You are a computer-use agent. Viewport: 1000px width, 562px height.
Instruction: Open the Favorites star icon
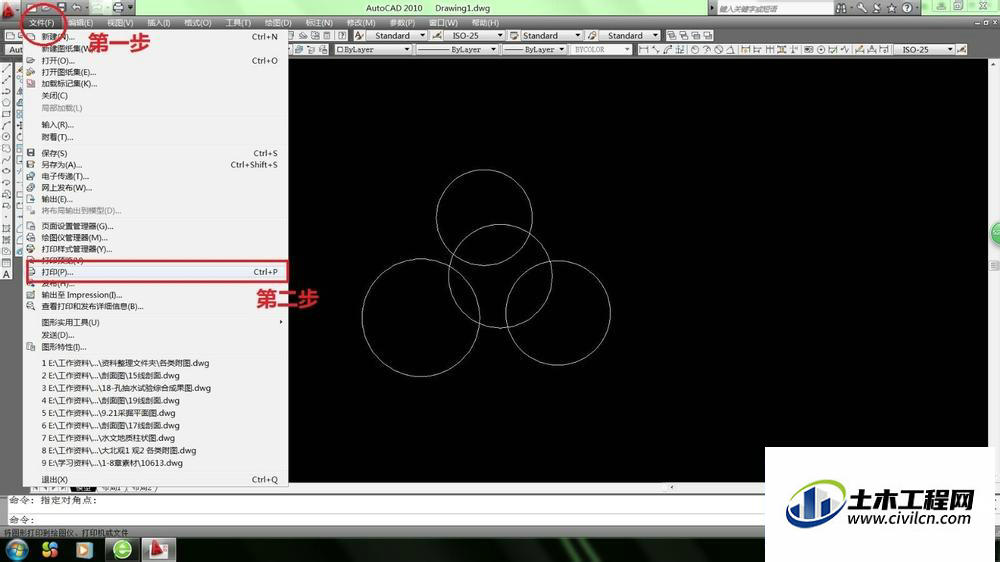click(x=892, y=8)
